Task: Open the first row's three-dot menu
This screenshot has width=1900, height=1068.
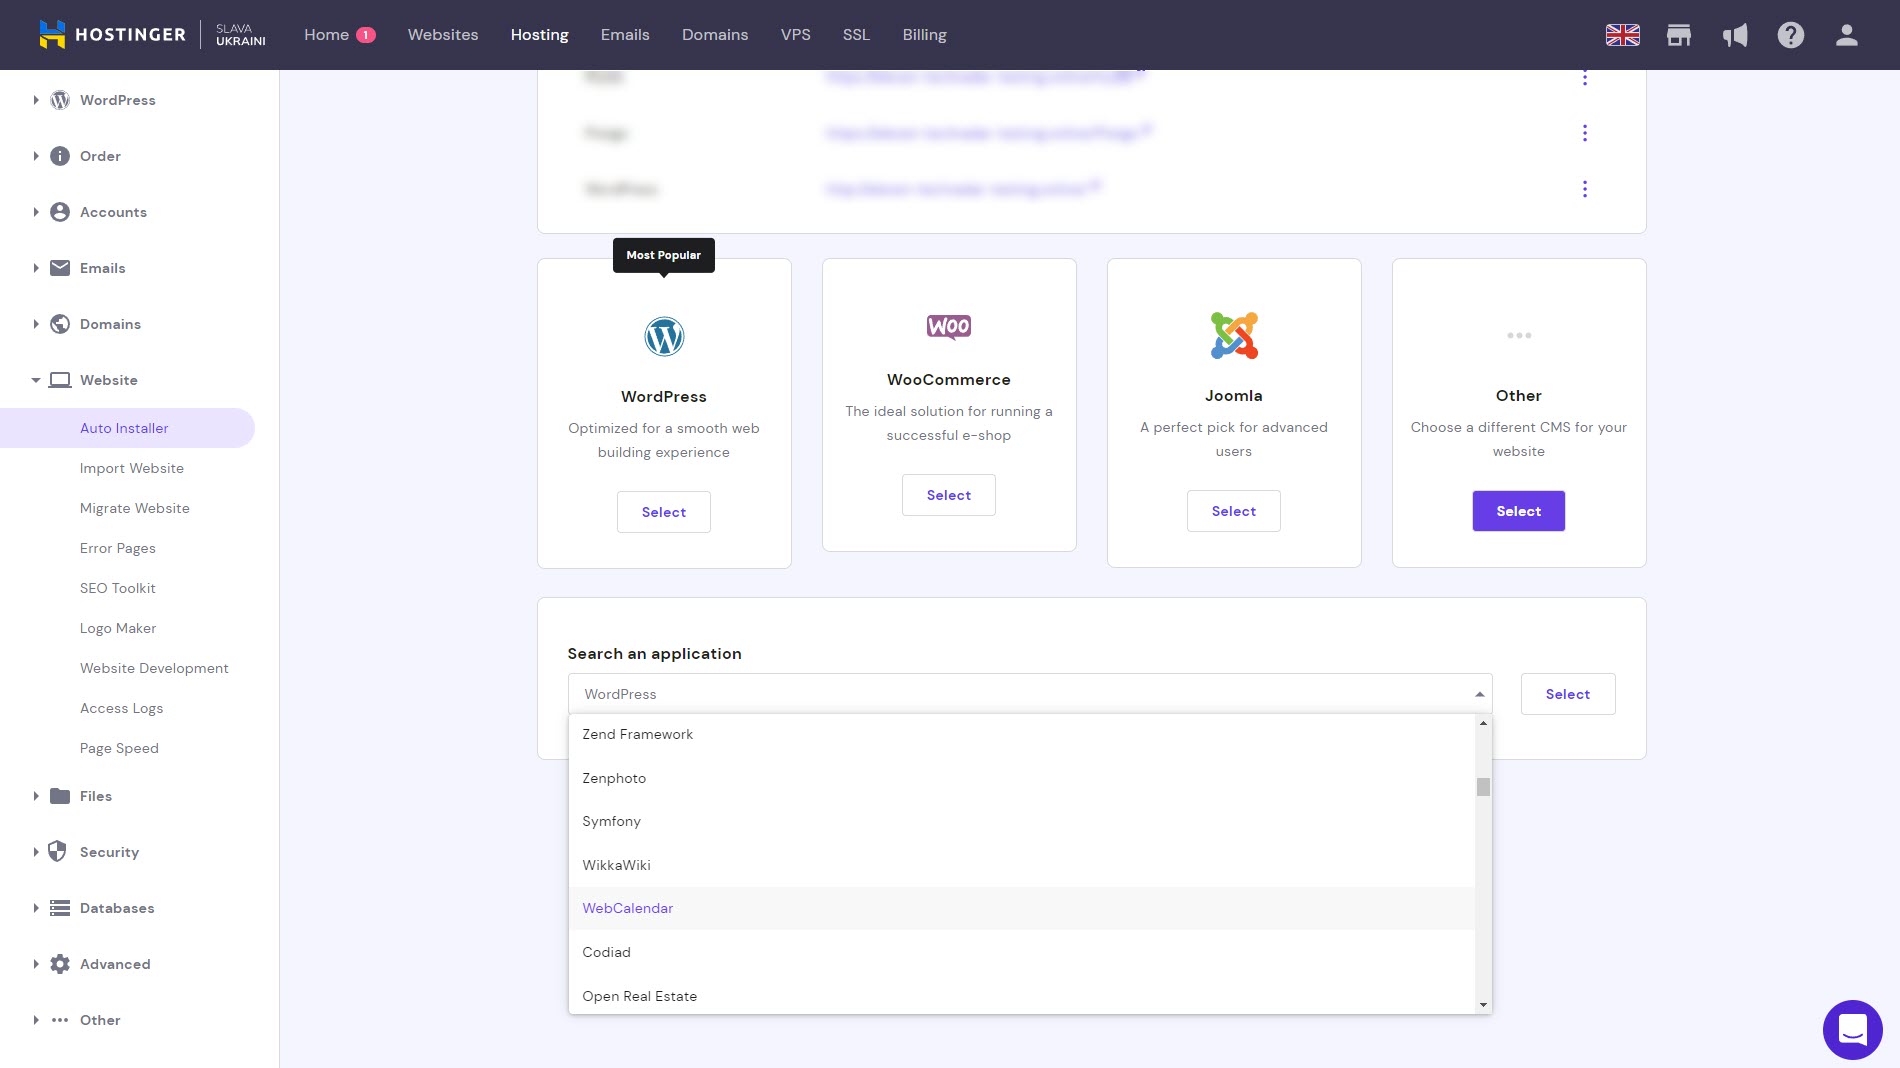Action: 1585,78
